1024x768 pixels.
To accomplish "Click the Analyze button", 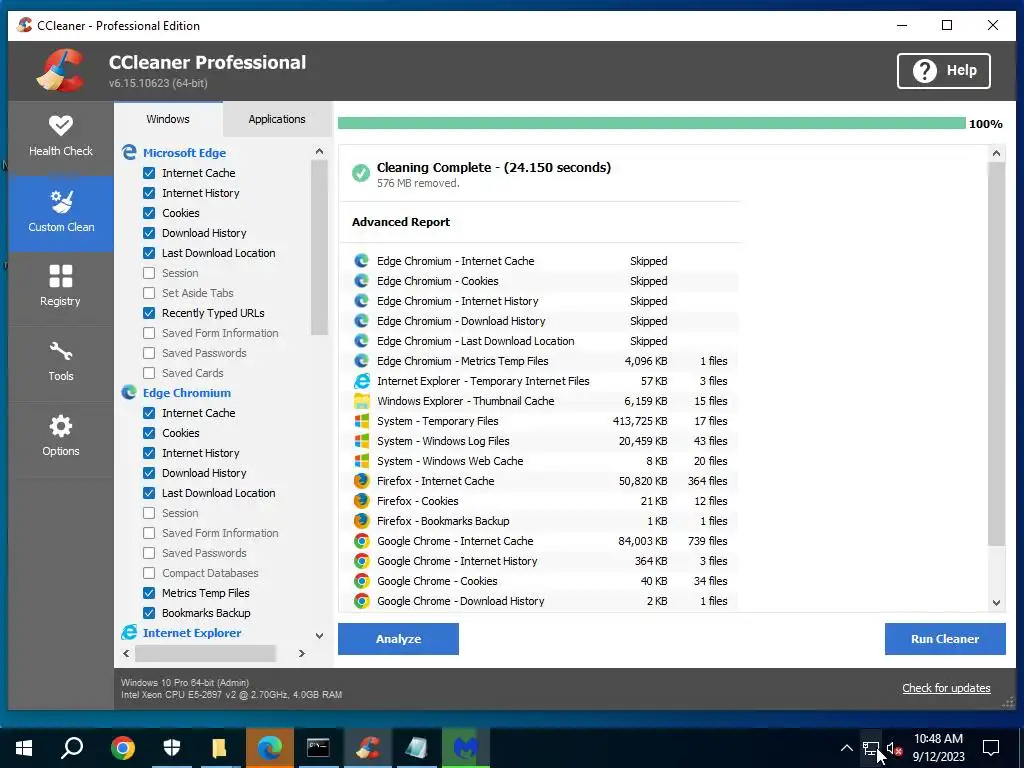I will [398, 639].
